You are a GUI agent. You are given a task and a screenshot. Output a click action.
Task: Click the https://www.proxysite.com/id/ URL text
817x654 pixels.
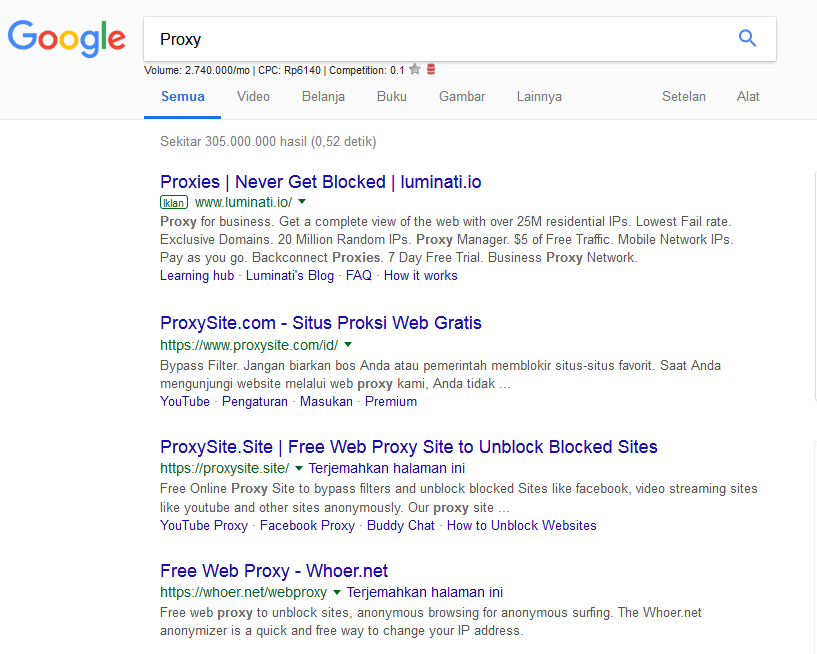coord(249,345)
